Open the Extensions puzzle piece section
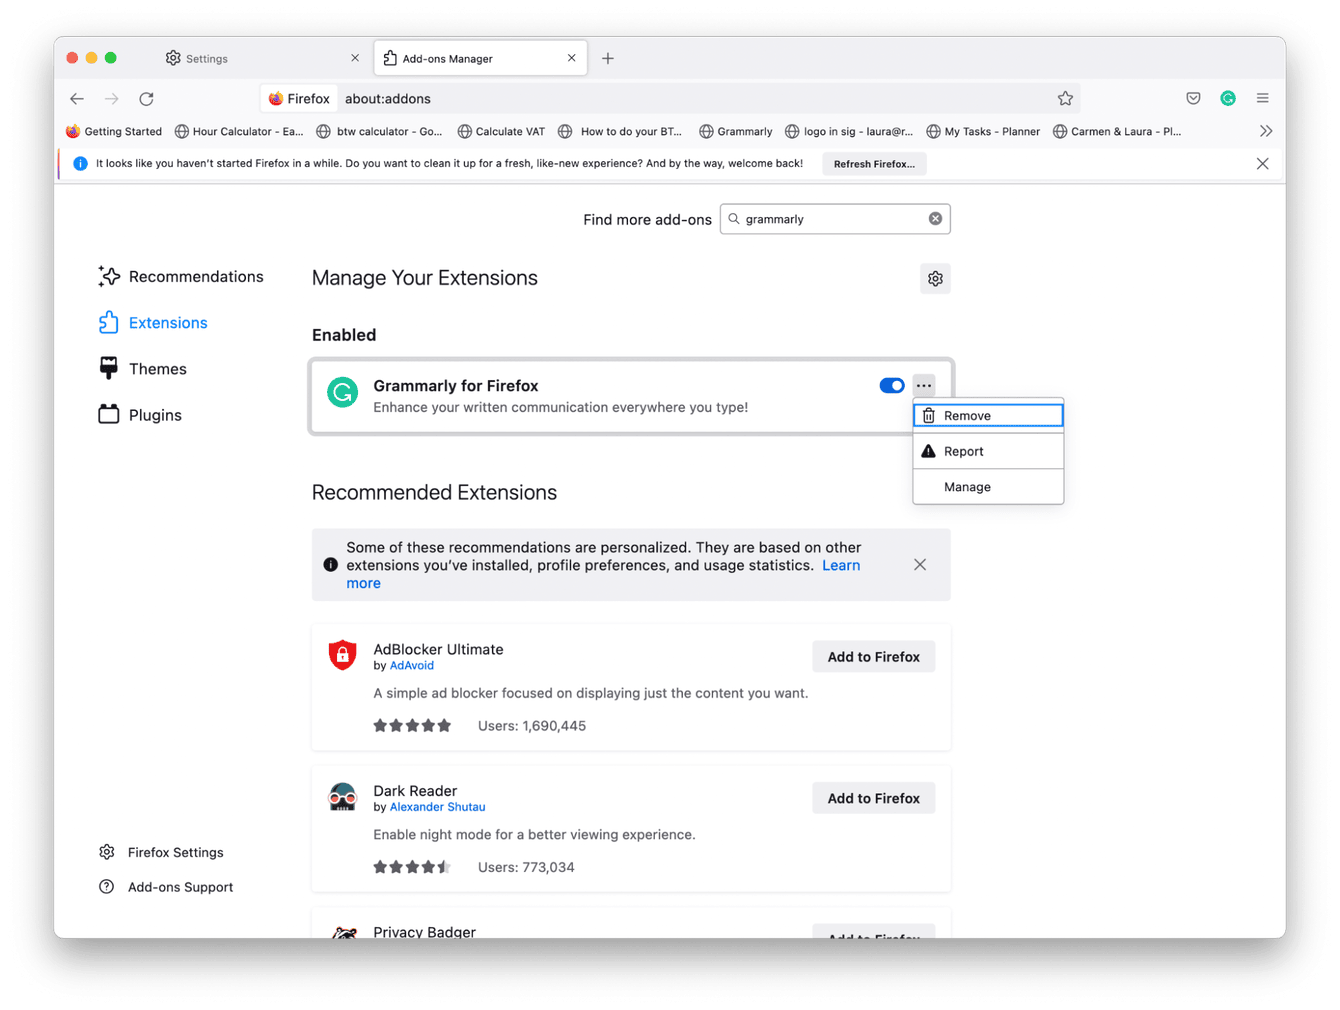 pyautogui.click(x=108, y=322)
